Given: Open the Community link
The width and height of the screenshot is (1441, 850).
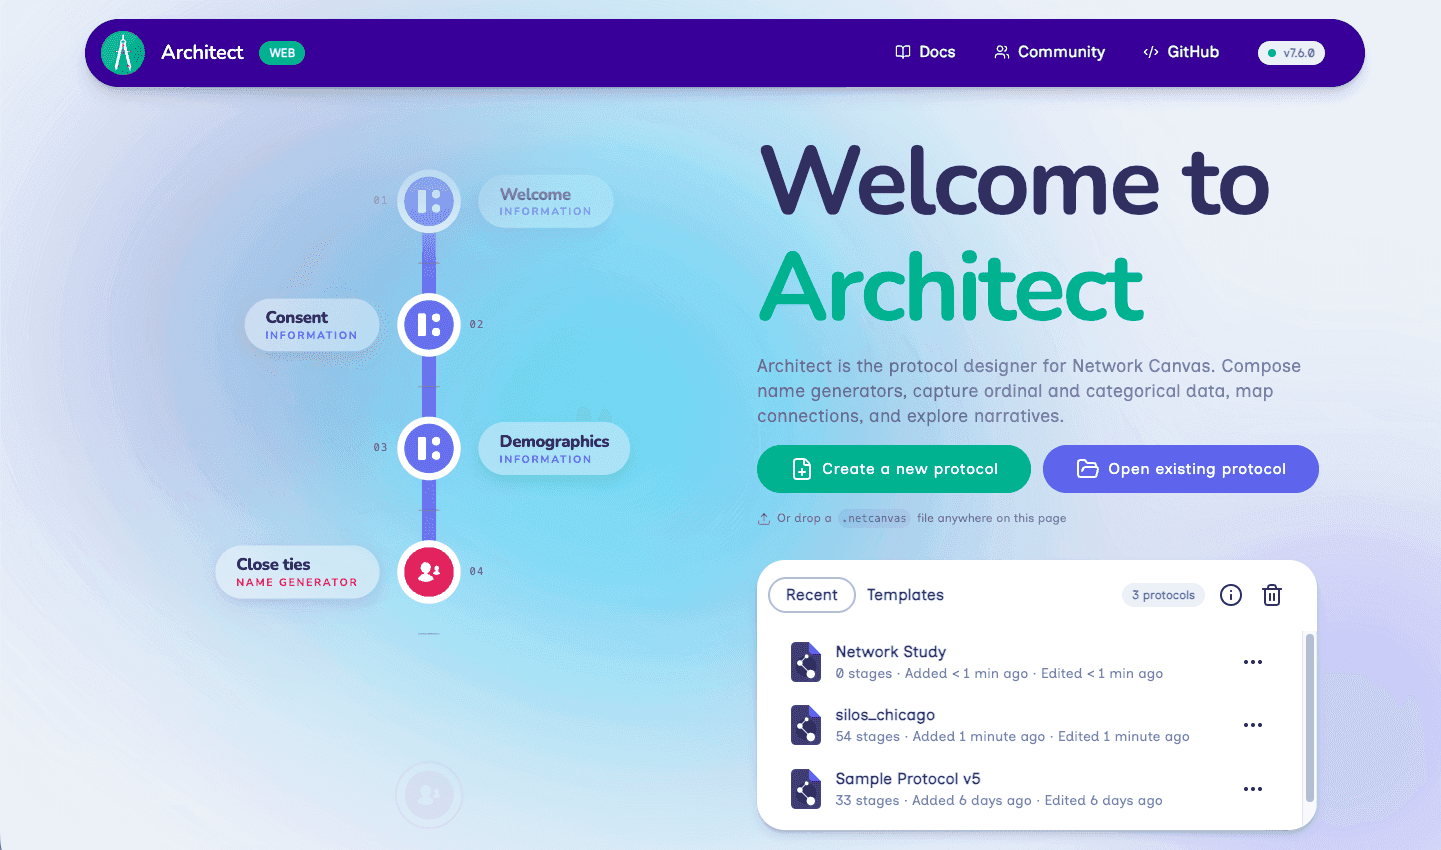Looking at the screenshot, I should [1049, 52].
